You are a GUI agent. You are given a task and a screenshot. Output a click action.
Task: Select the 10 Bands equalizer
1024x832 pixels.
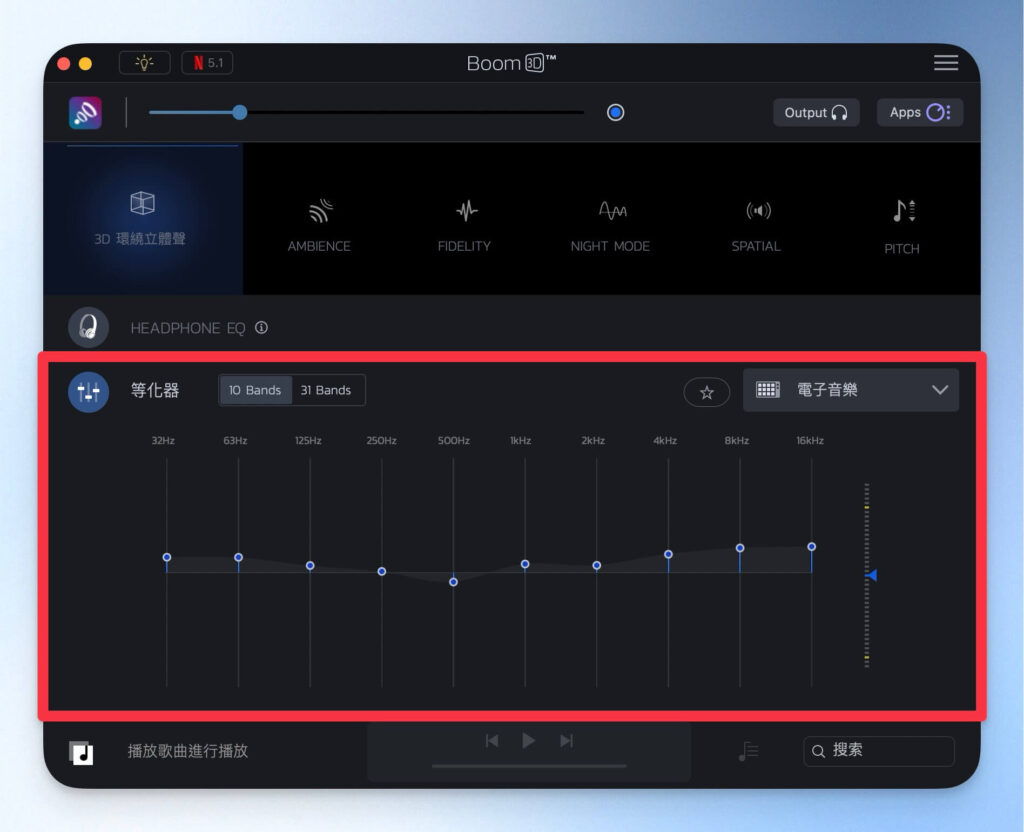tap(255, 390)
